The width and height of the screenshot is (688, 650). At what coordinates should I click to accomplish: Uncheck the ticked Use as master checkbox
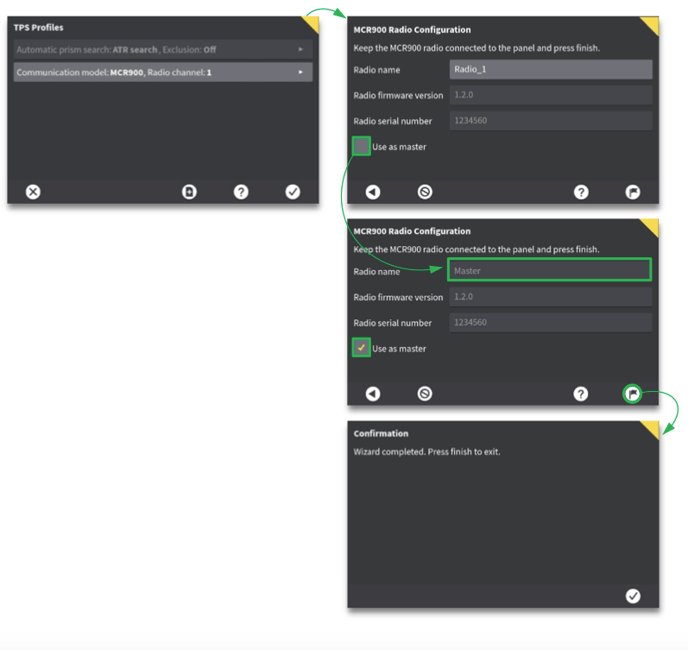(361, 348)
